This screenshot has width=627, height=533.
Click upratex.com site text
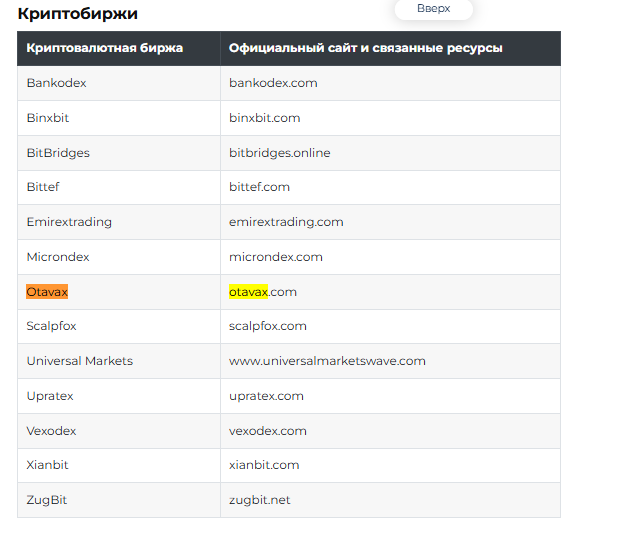tap(266, 396)
